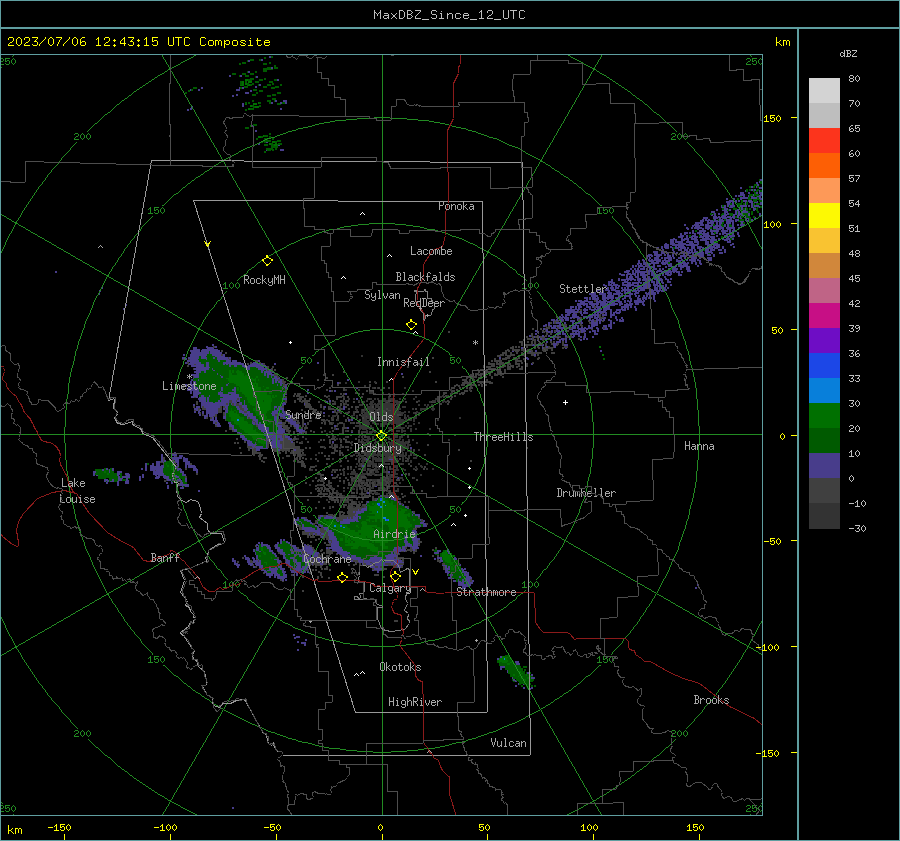This screenshot has height=841, width=900.
Task: Click the yellow diamond marker below Cochrane
Action: pos(342,578)
